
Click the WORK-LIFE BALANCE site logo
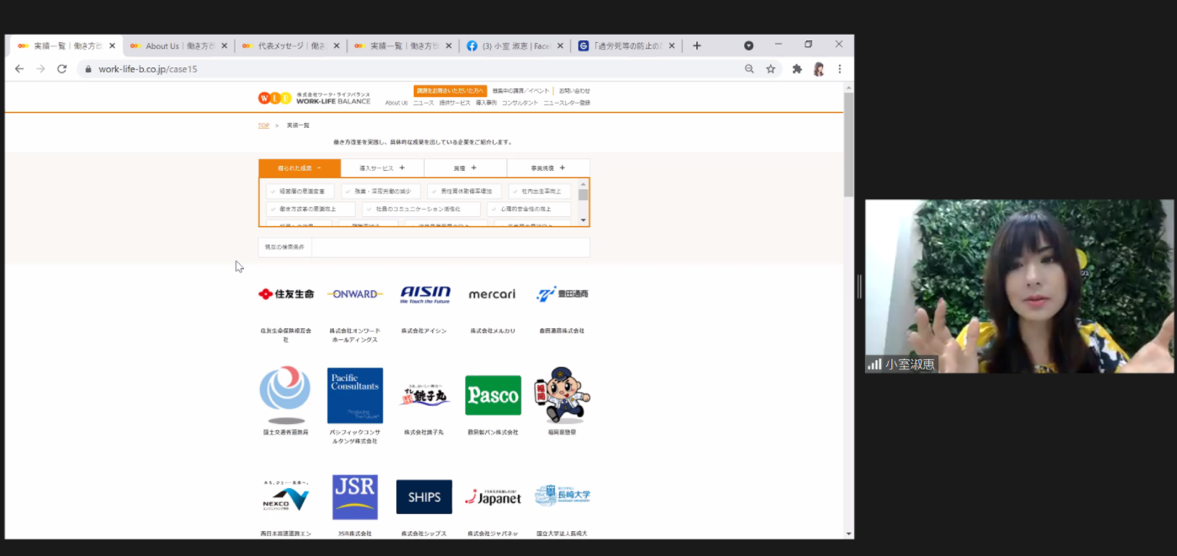click(315, 98)
